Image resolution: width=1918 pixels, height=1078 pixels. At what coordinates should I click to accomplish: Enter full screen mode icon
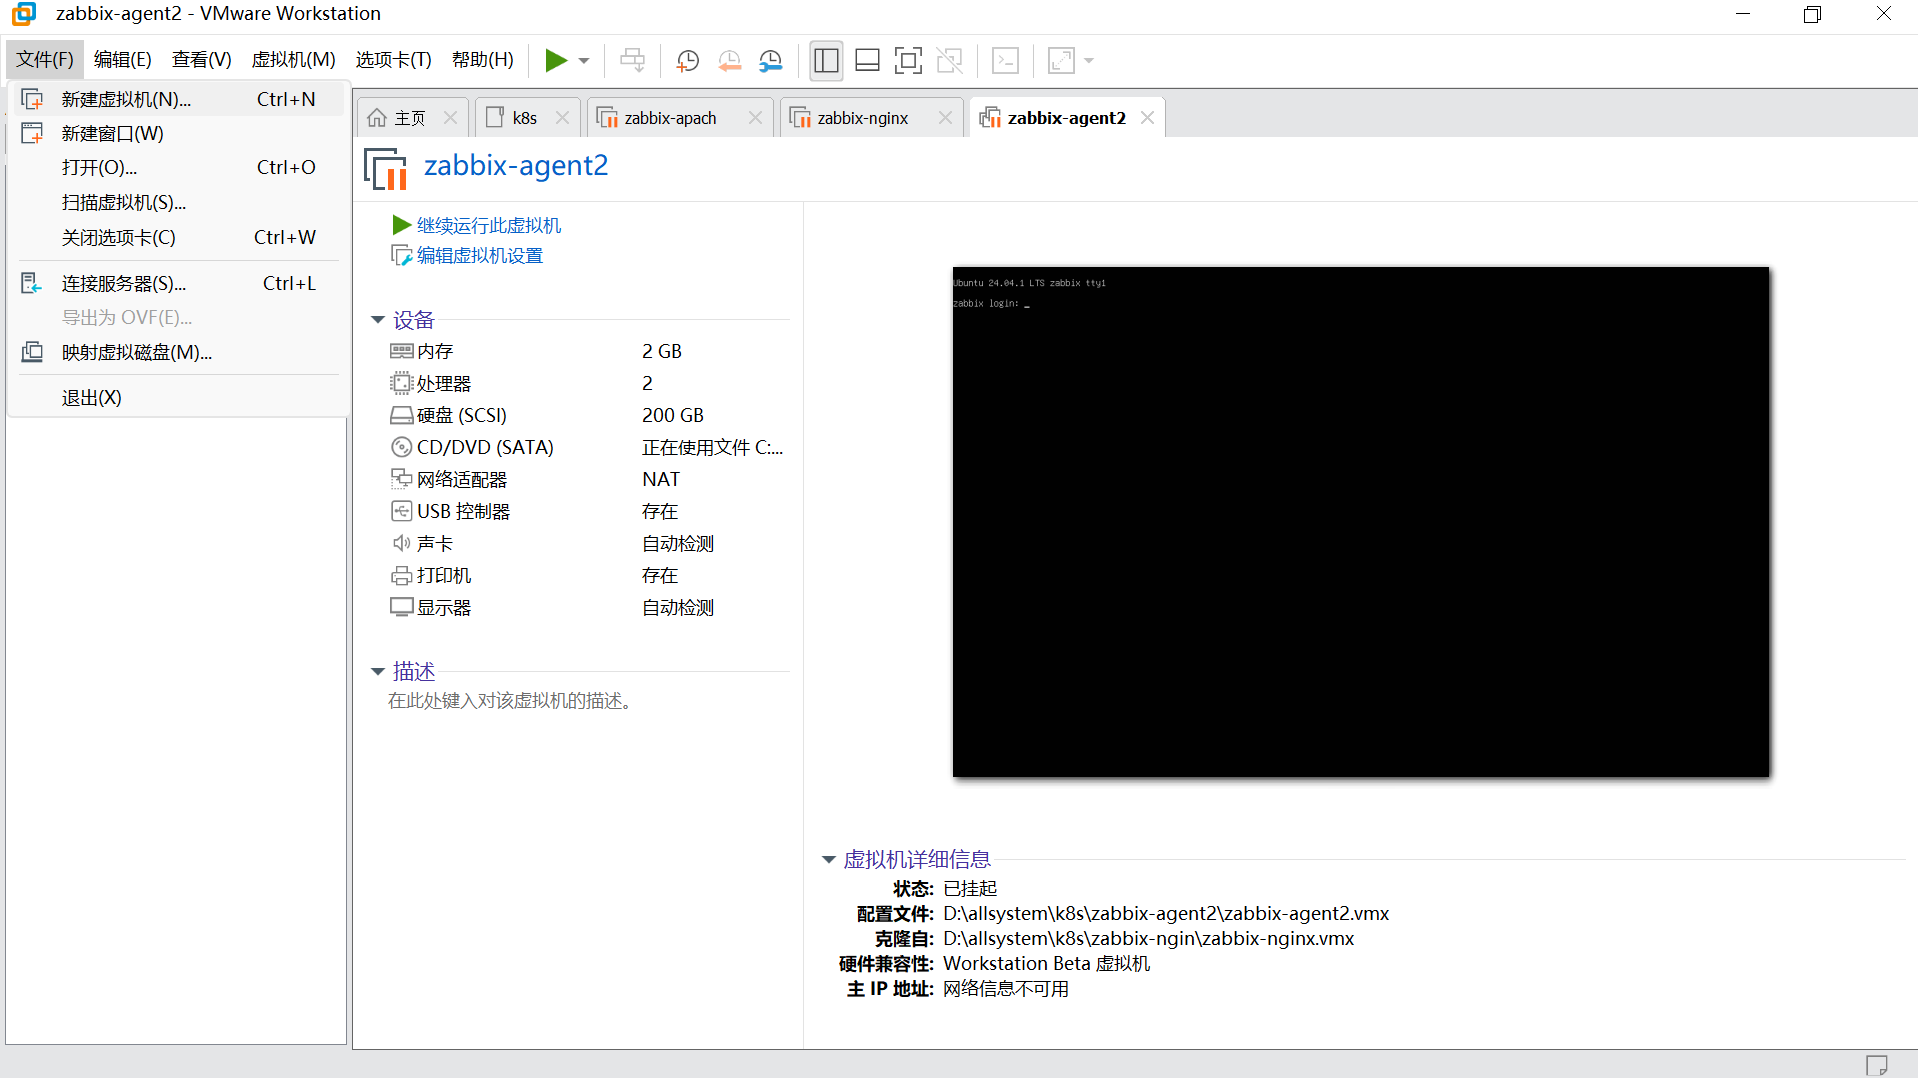[908, 61]
